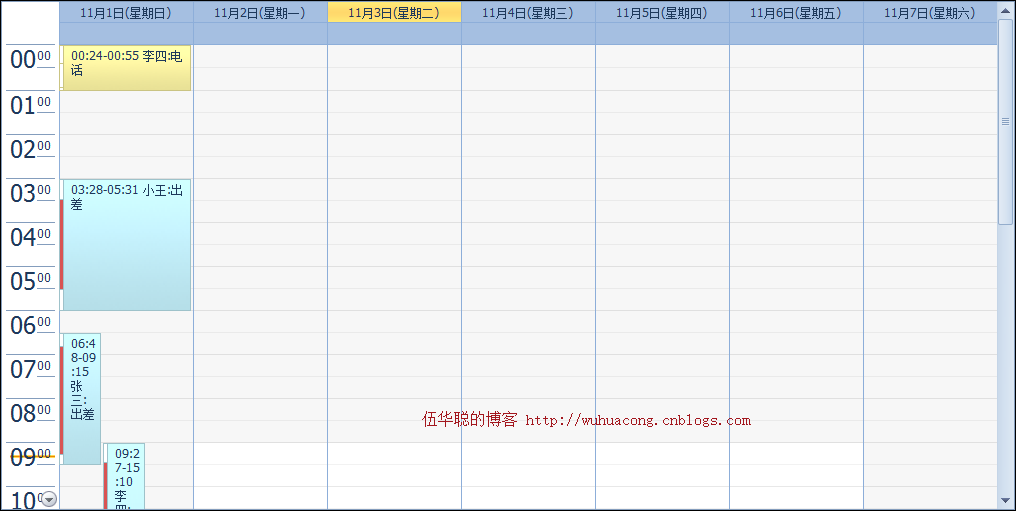Select the 11月1日(星期日) day header
Screen dimensions: 1016x511
126,12
